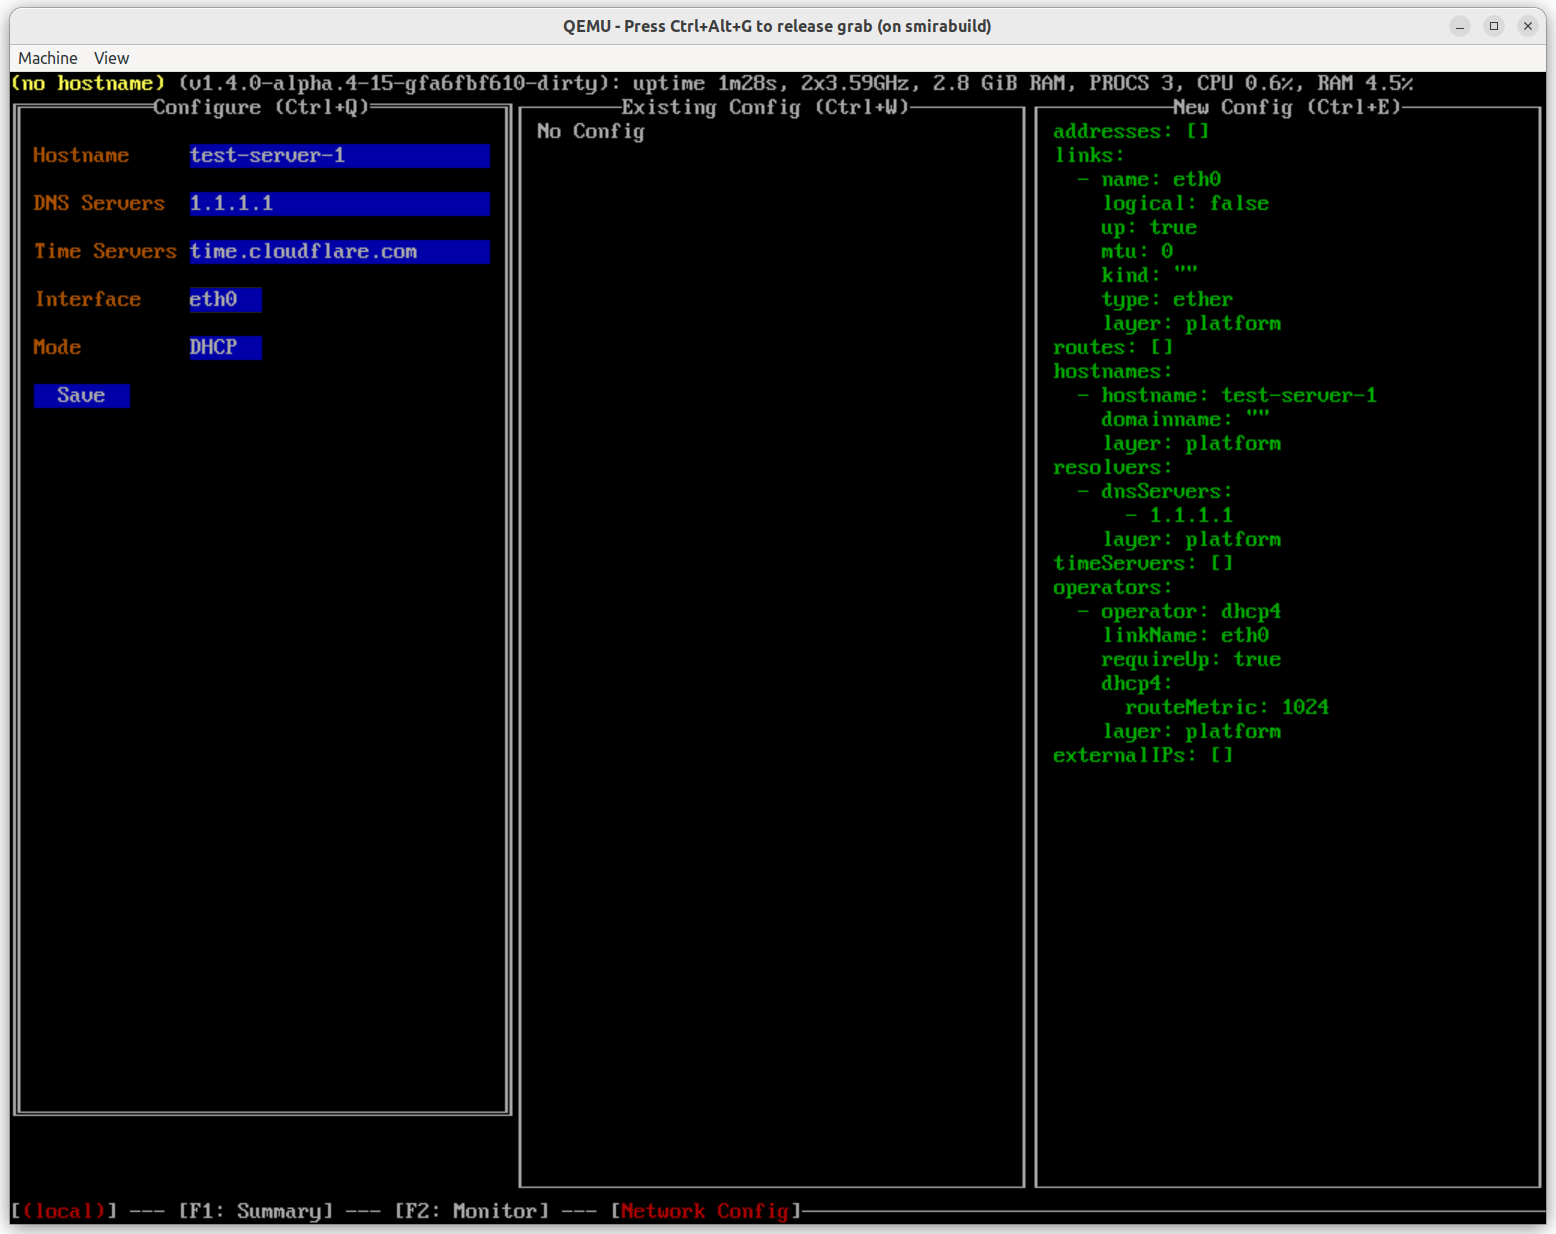Click the 'domainname: ""' line
1556x1234 pixels.
click(1185, 419)
